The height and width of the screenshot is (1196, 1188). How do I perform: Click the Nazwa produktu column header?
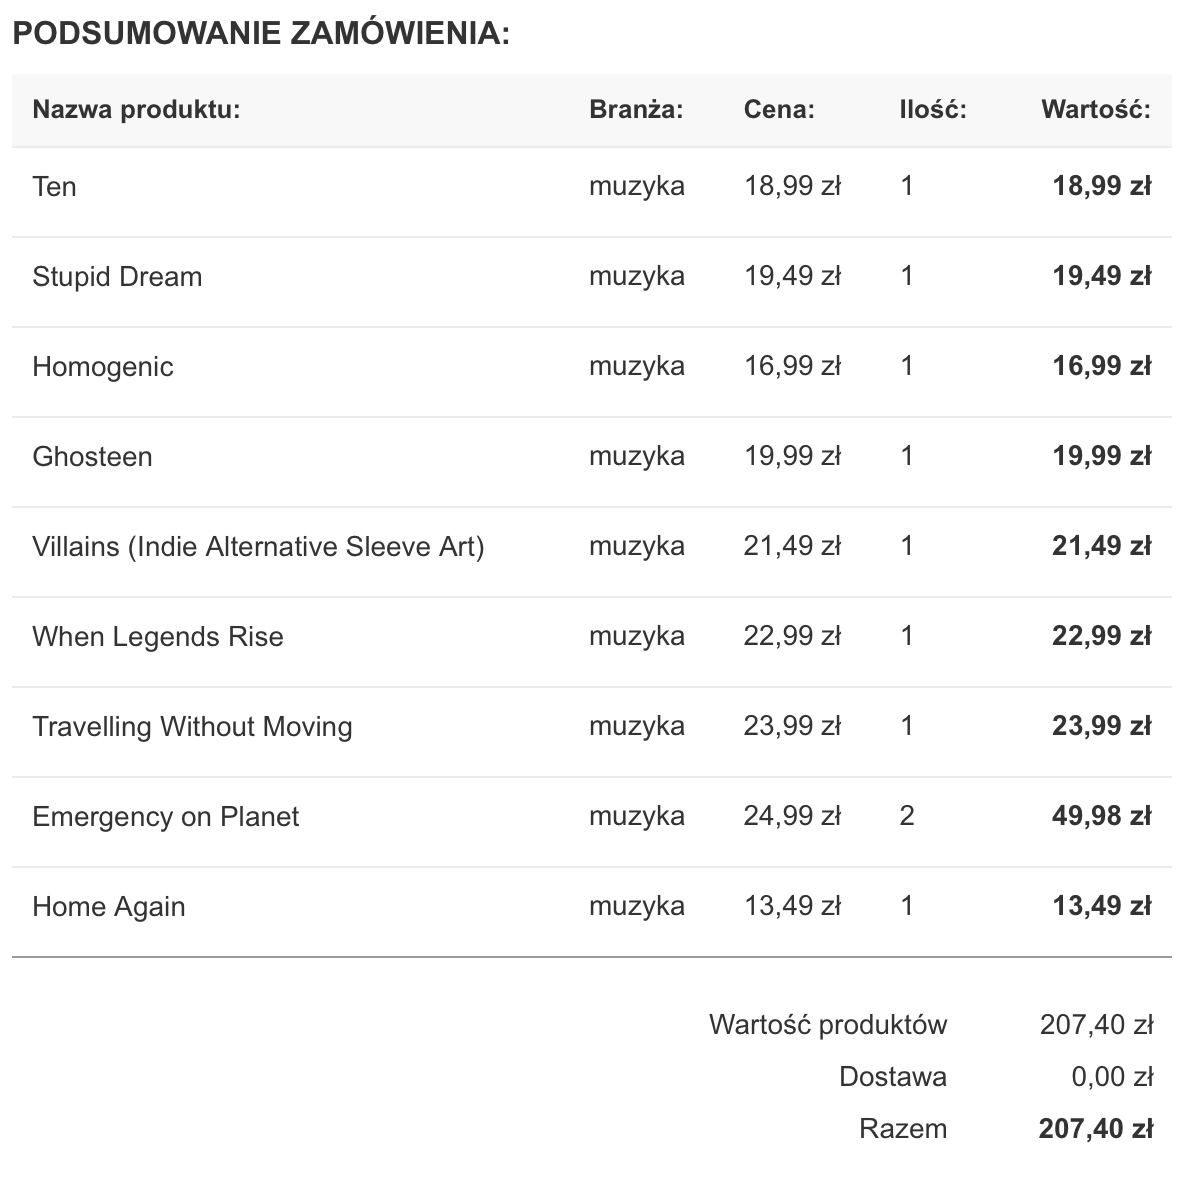coord(136,109)
